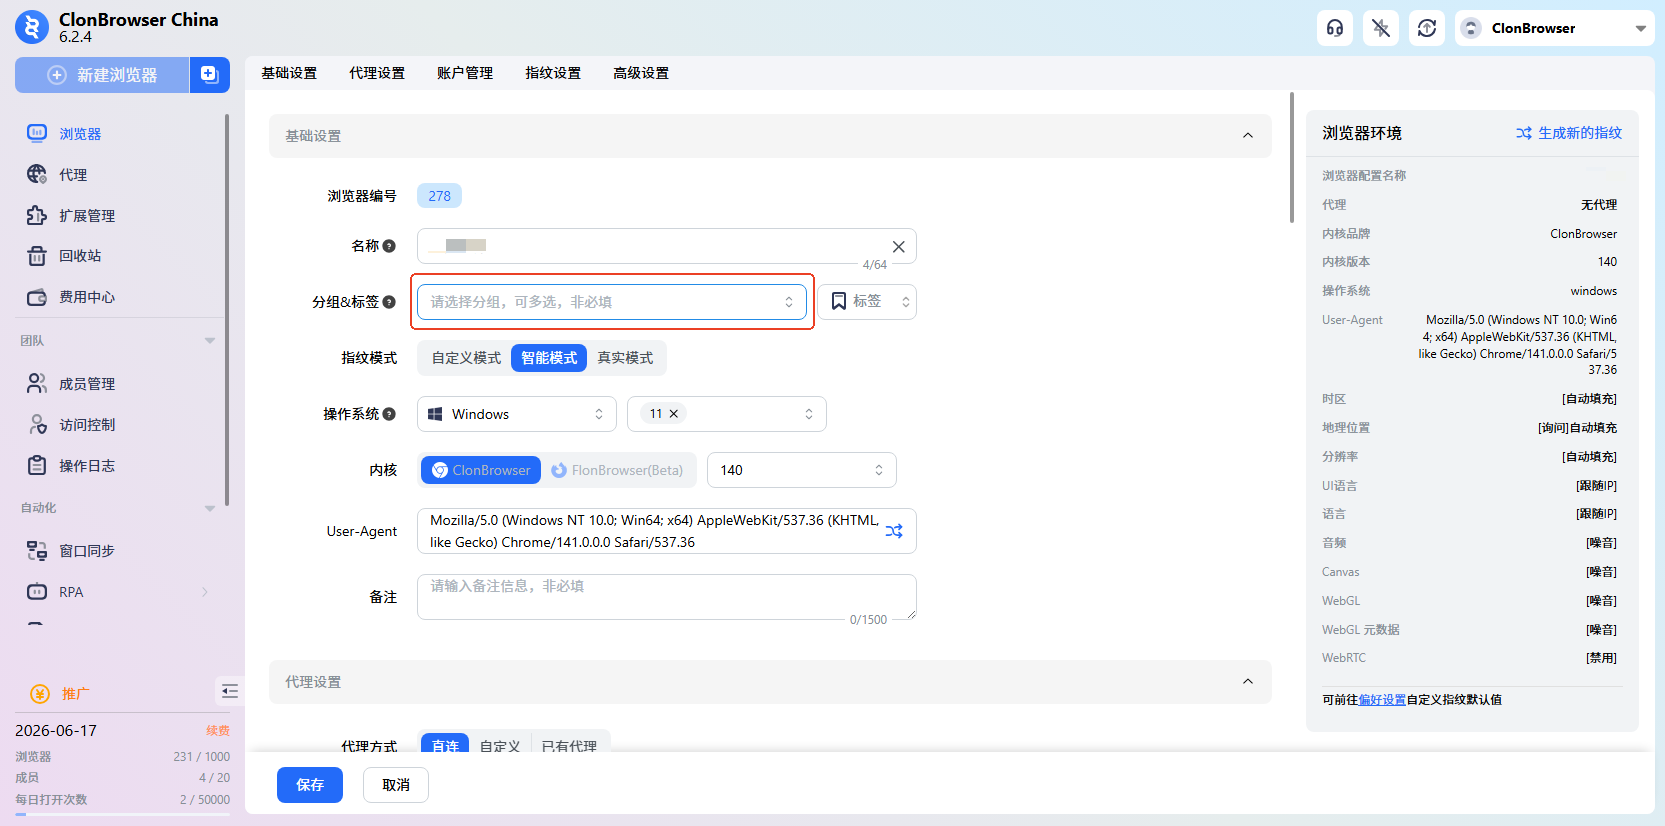1665x826 pixels.
Task: Click the 取消 button
Action: [x=396, y=785]
